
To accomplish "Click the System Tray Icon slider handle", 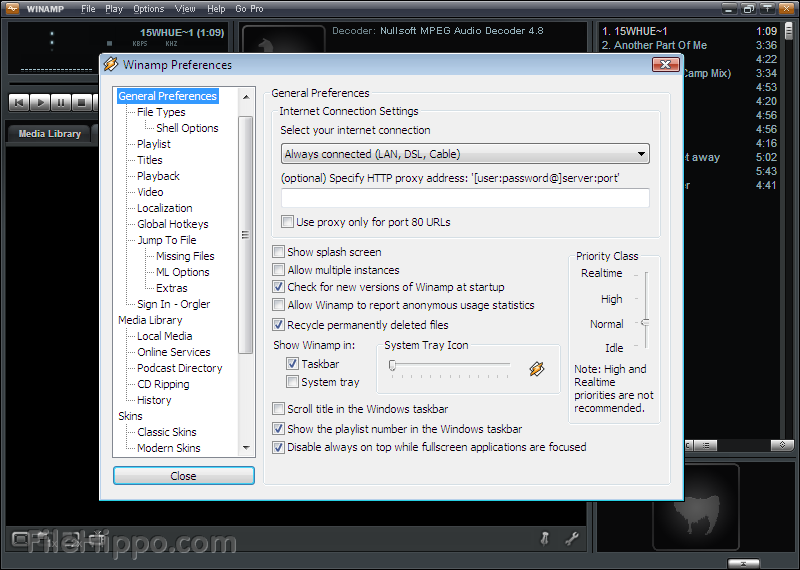I will (x=392, y=365).
